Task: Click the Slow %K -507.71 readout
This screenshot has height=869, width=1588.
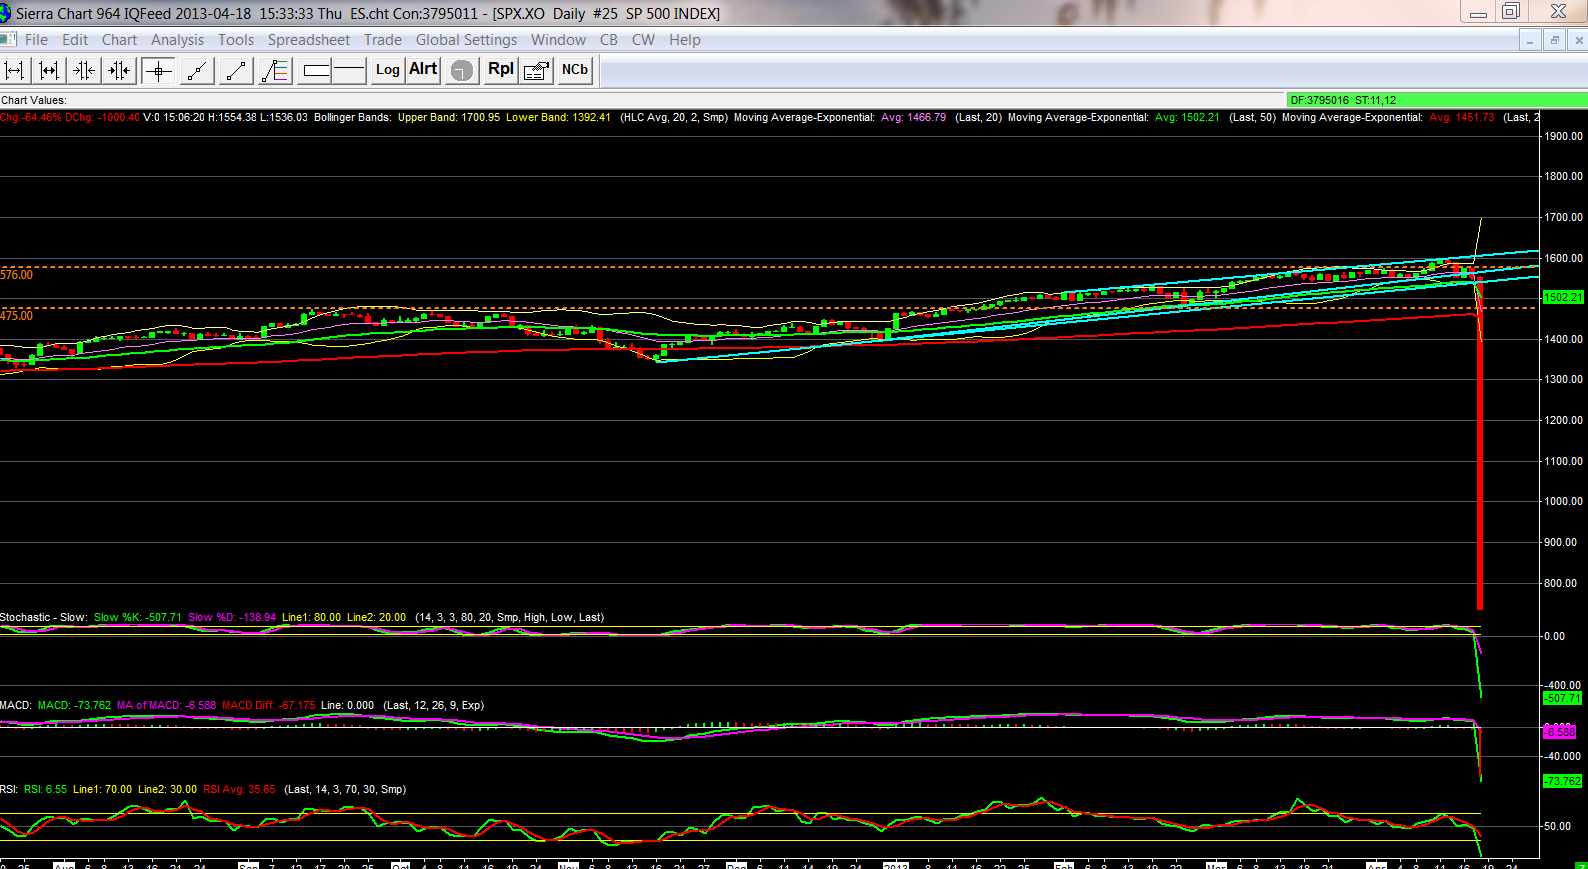Action: tap(138, 617)
